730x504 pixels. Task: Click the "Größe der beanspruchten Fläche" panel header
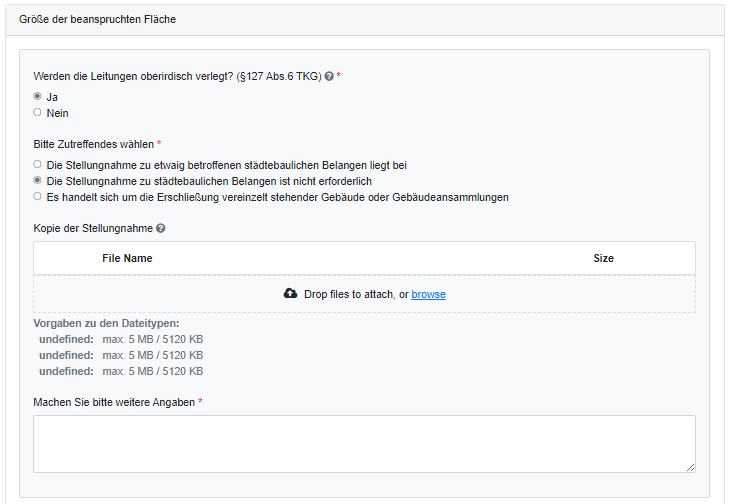(98, 19)
